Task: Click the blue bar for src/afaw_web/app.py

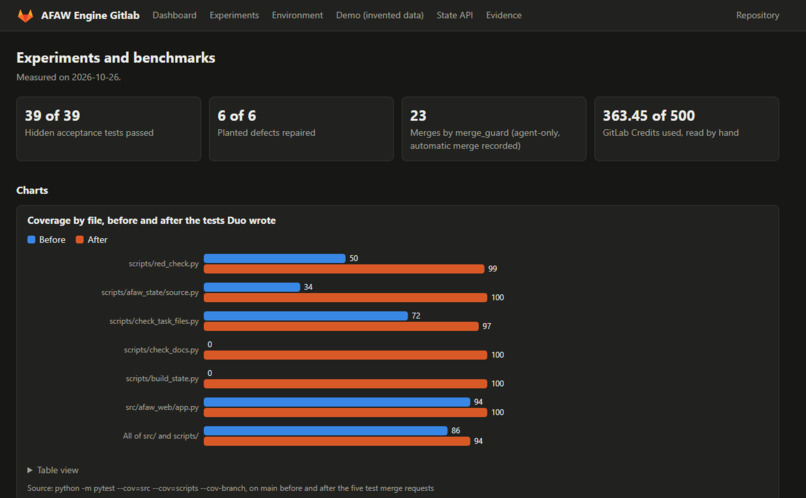Action: coord(337,402)
